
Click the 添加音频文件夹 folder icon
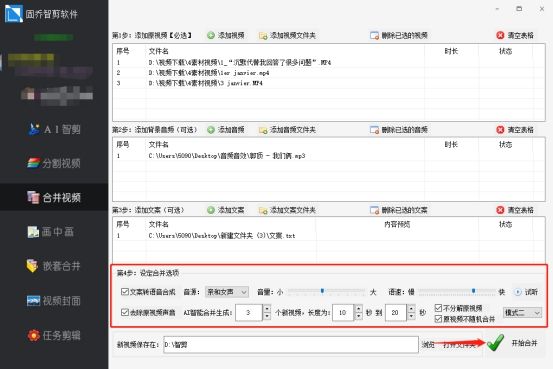pos(263,130)
